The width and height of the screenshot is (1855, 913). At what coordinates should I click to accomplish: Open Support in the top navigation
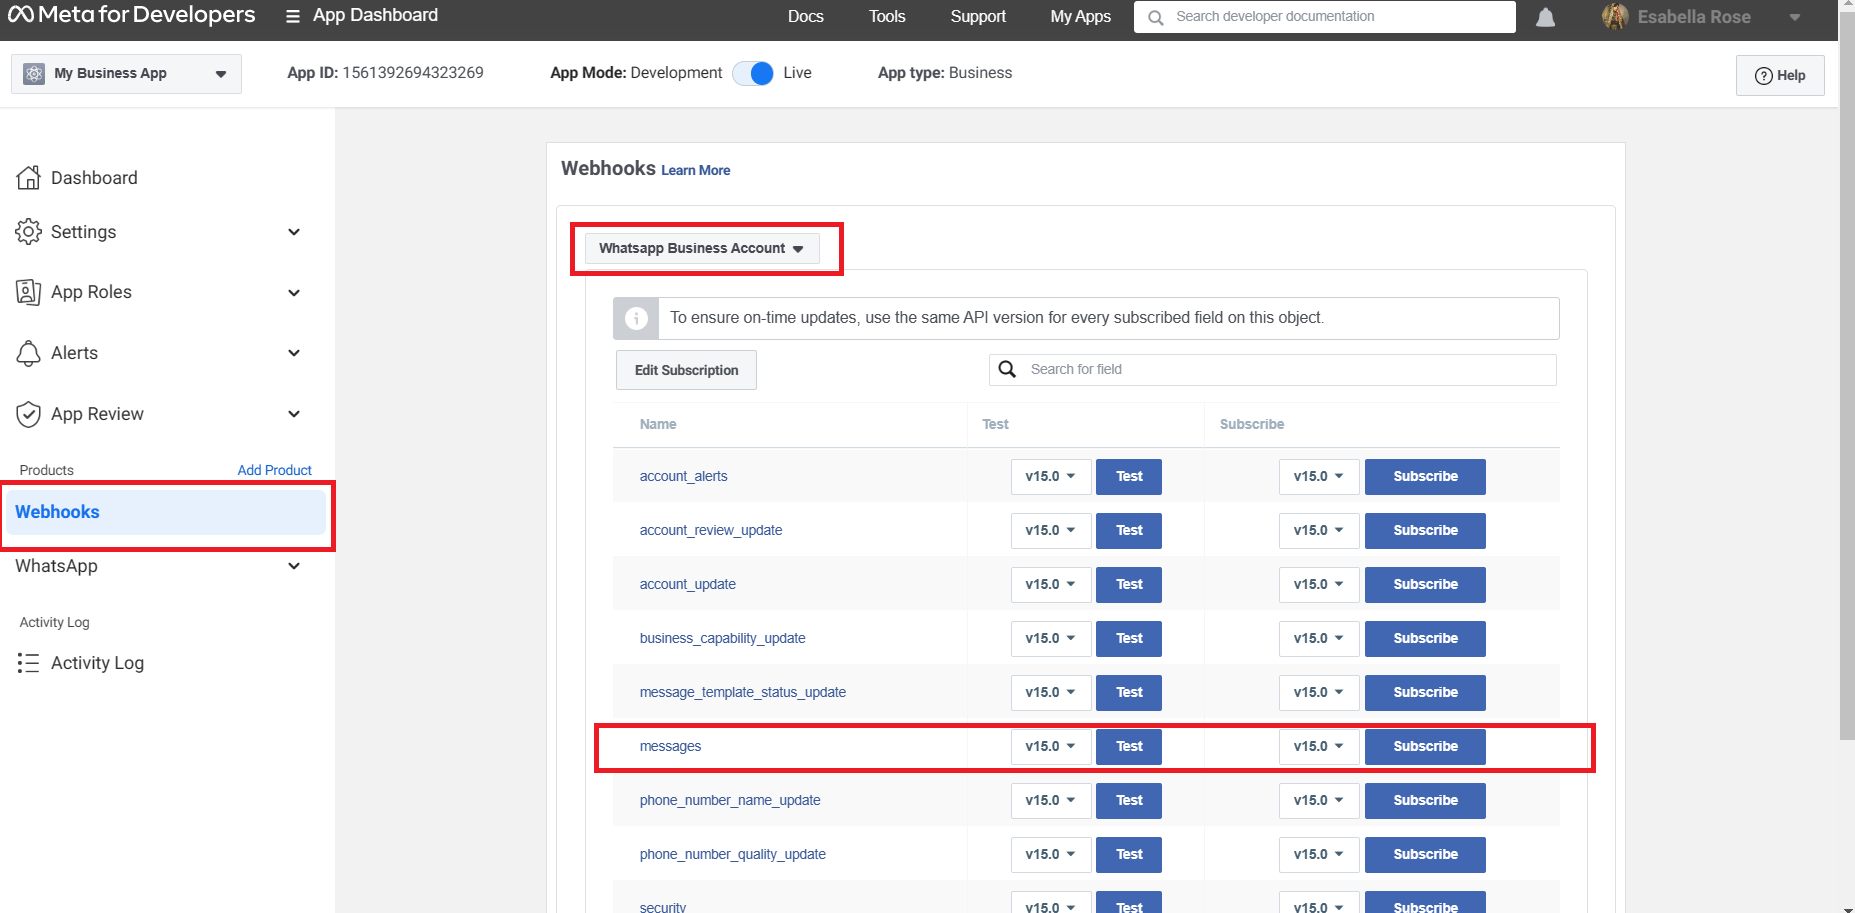(978, 16)
